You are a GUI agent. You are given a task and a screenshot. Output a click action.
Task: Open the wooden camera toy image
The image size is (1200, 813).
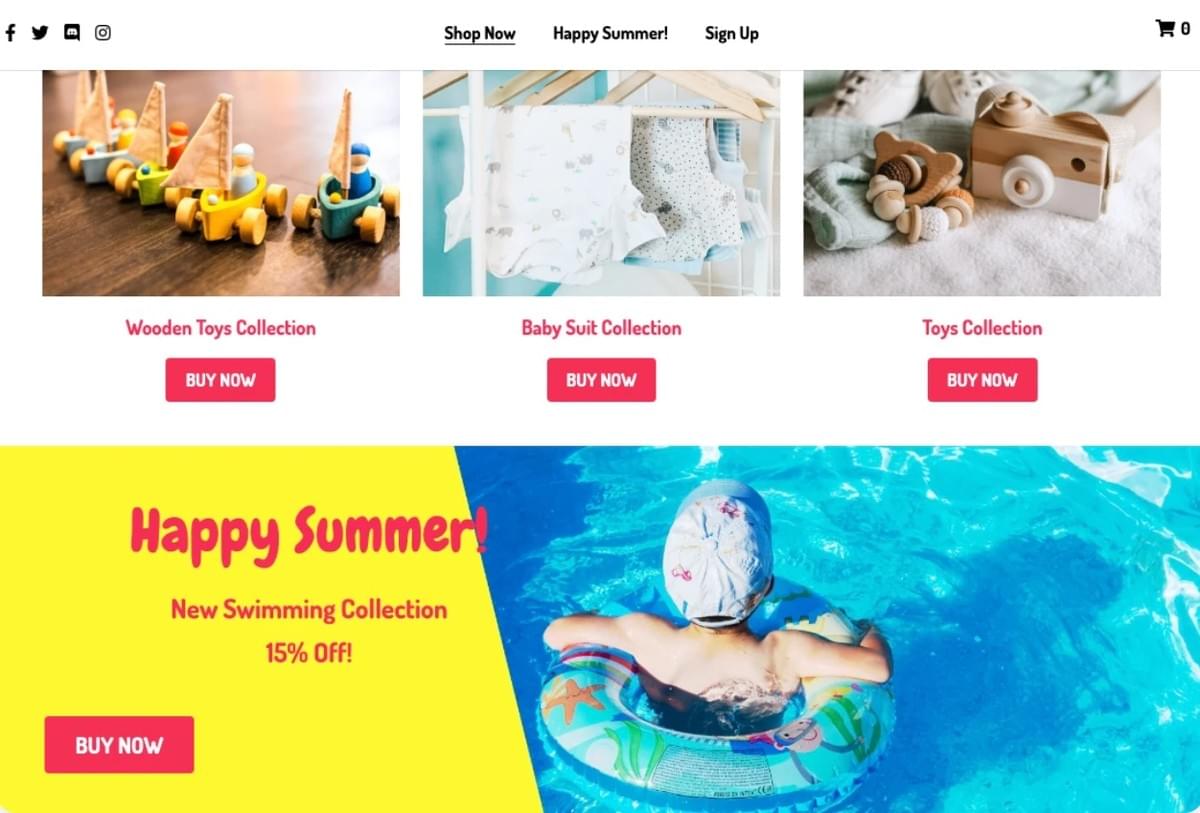coord(982,183)
